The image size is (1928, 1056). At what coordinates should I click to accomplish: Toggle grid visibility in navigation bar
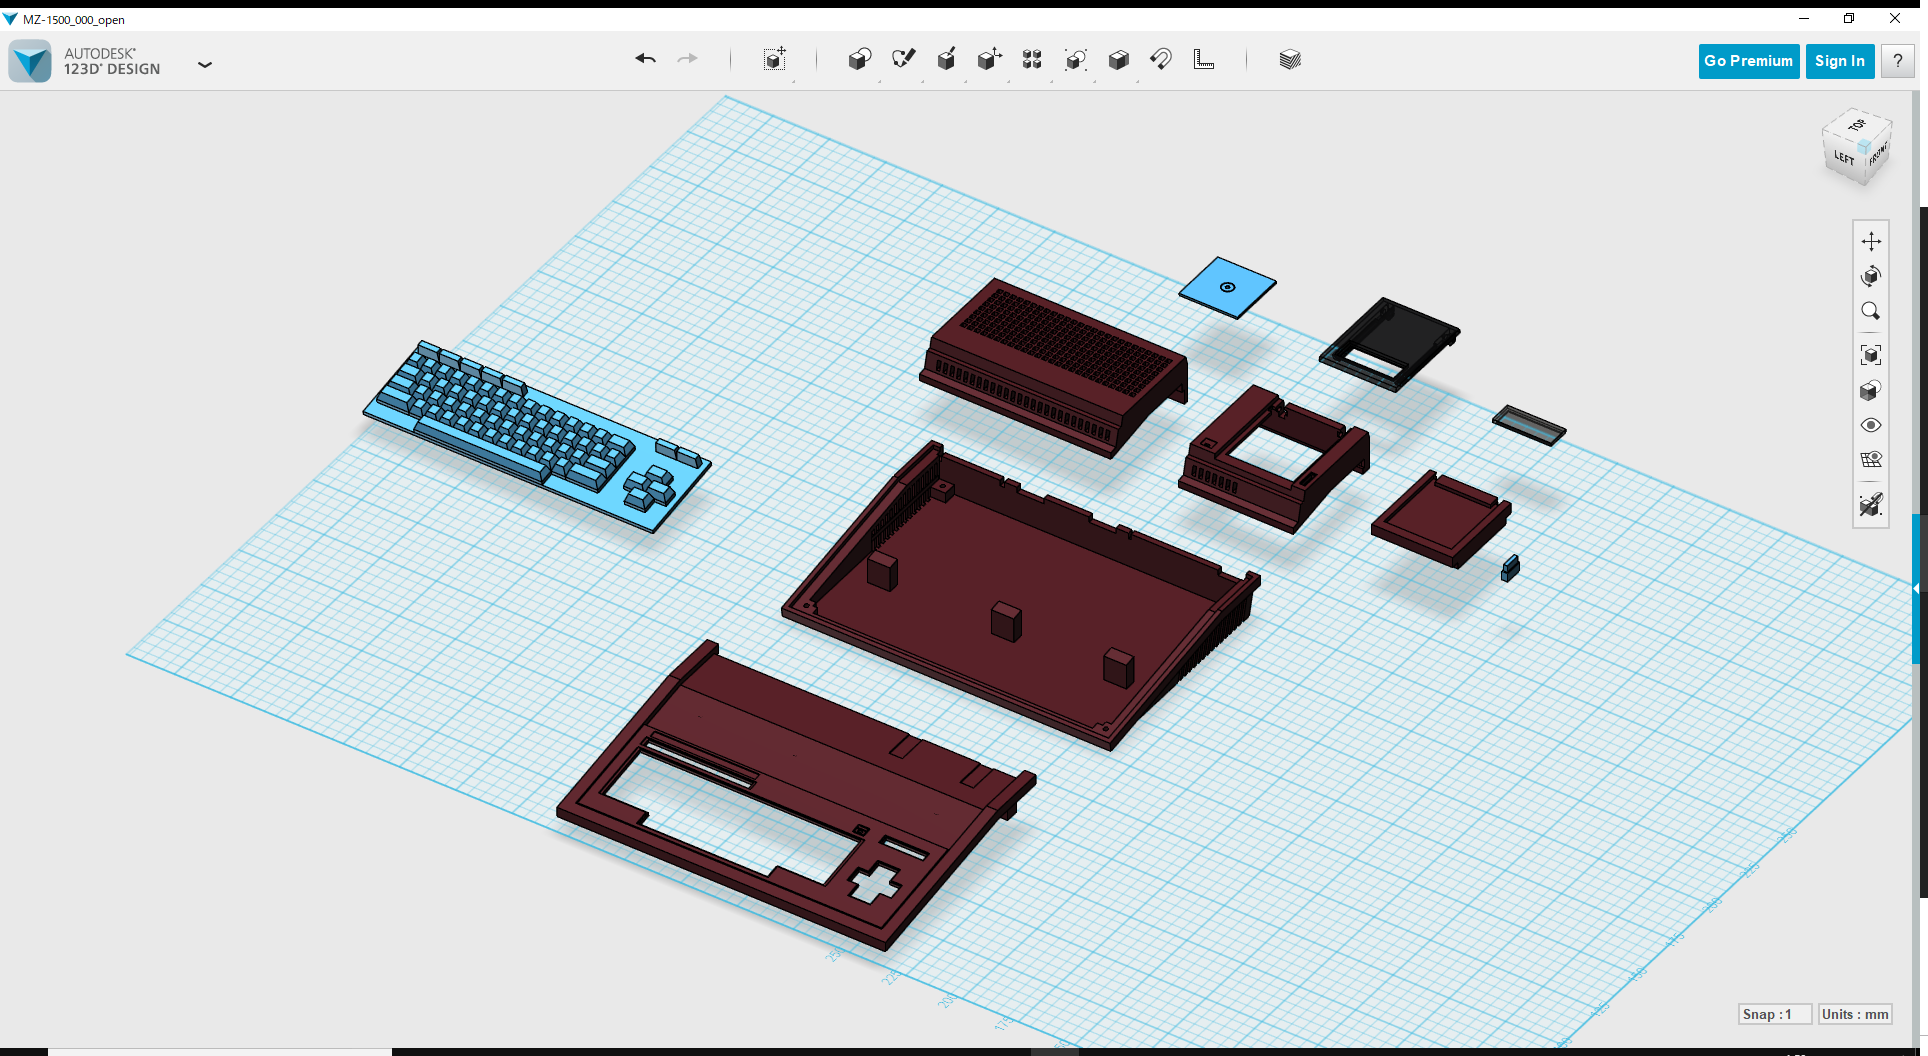coord(1871,460)
